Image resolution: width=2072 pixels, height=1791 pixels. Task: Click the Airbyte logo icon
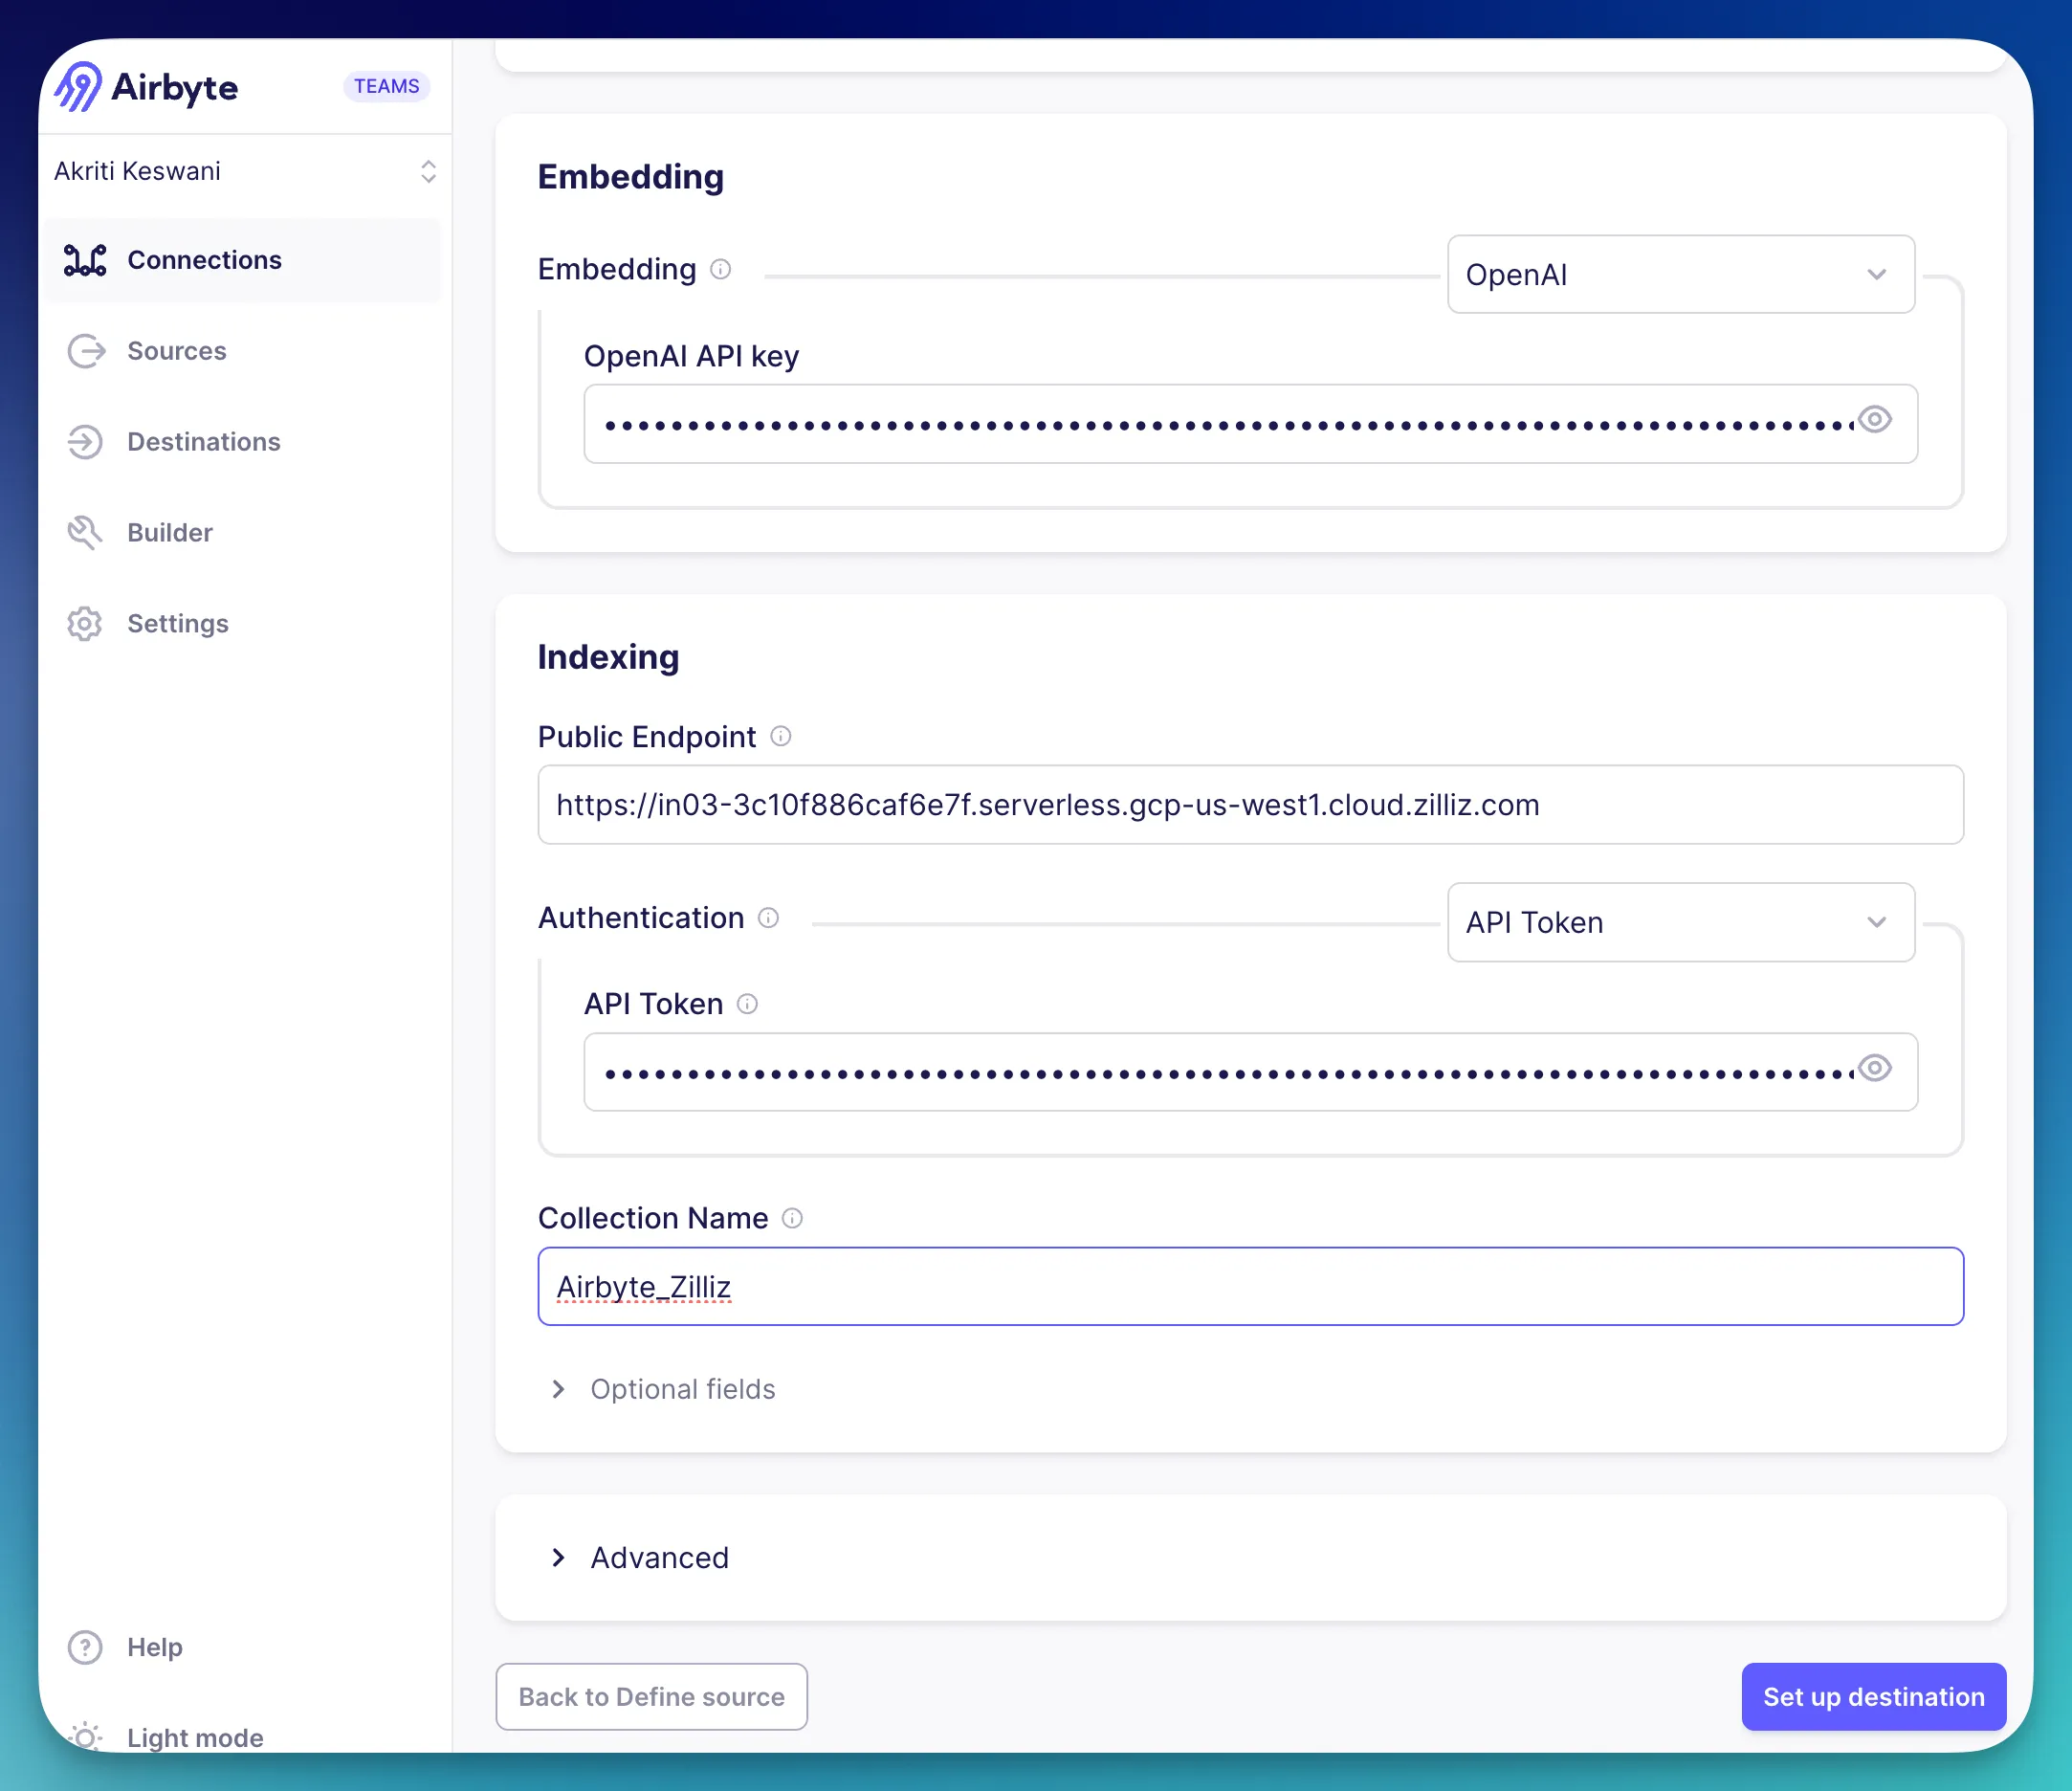[78, 87]
